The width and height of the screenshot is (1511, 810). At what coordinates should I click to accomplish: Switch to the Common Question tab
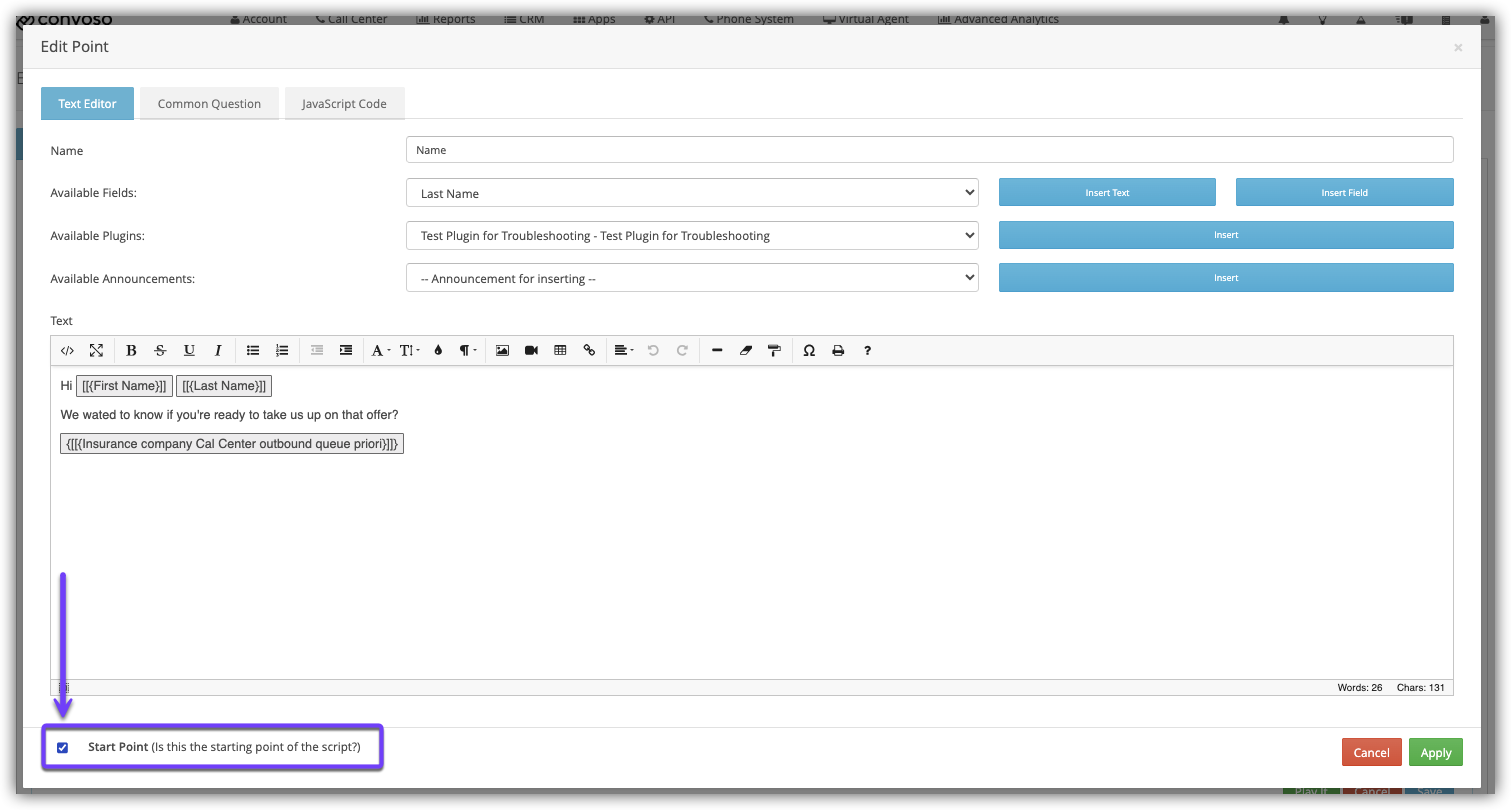[x=209, y=104]
